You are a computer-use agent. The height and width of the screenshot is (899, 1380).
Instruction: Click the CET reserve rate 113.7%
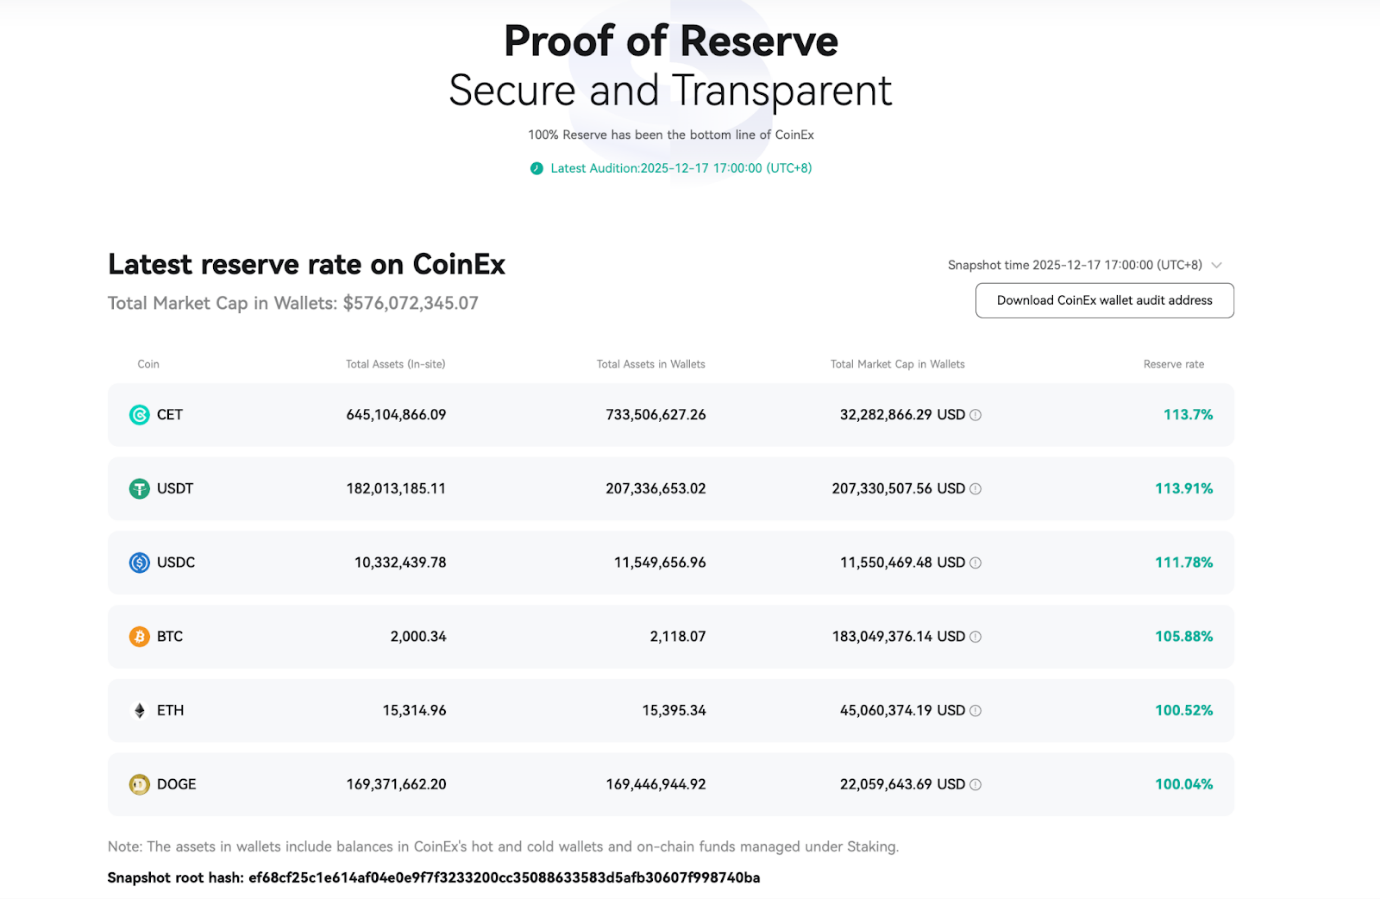[1188, 414]
